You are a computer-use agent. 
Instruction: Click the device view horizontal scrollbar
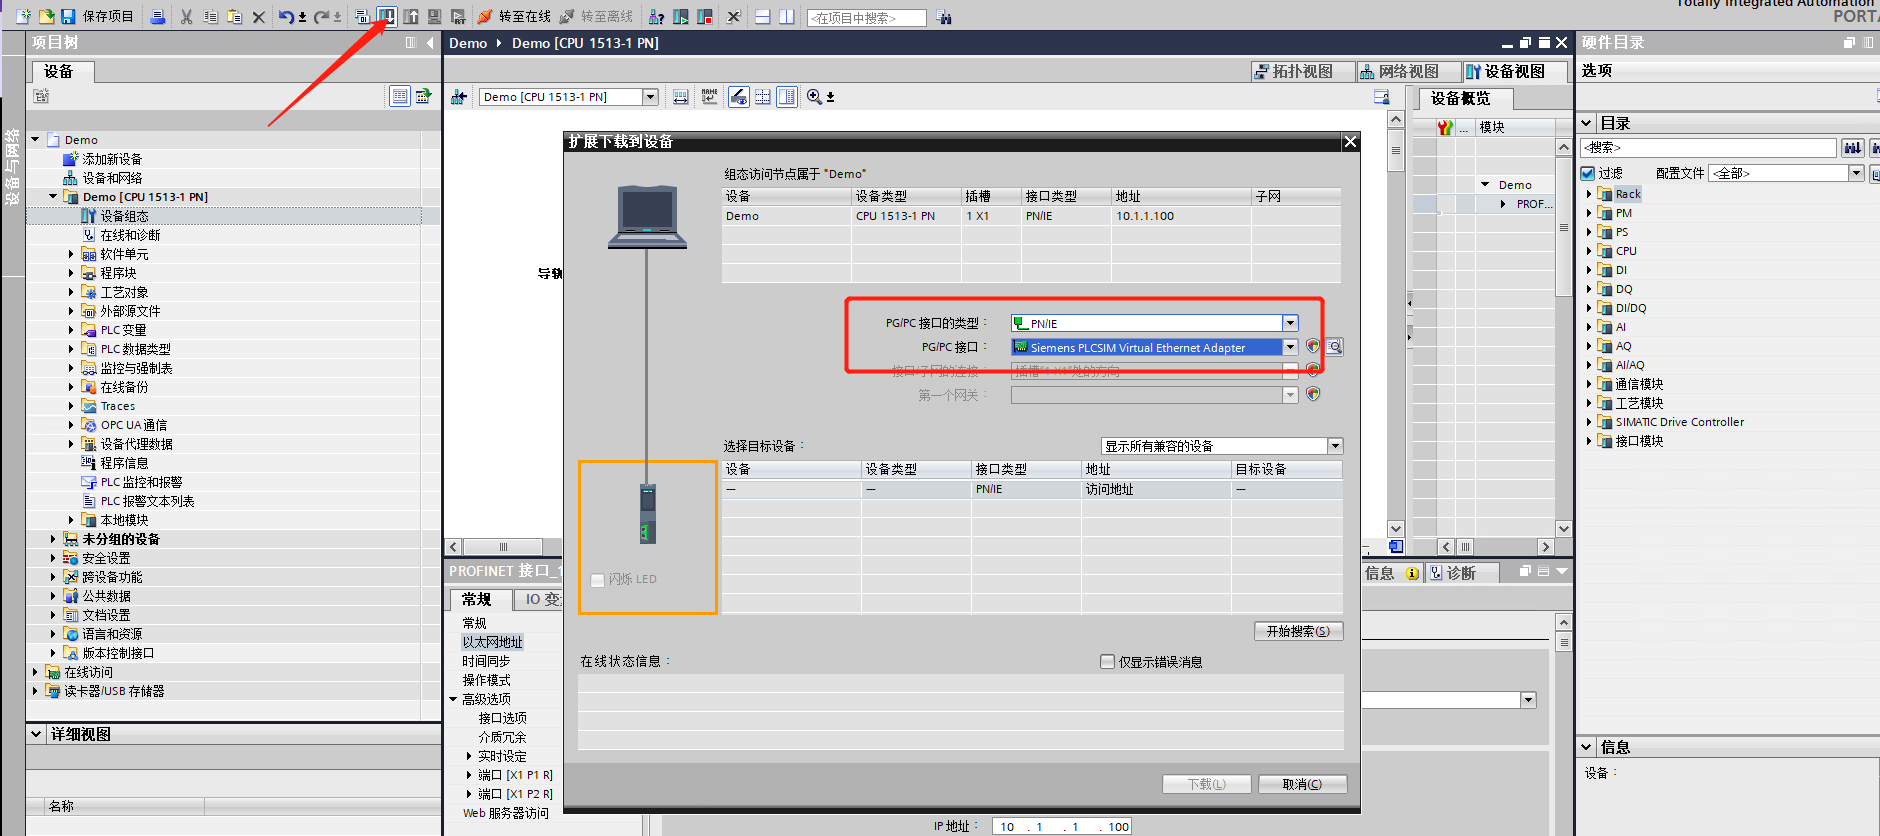point(503,547)
